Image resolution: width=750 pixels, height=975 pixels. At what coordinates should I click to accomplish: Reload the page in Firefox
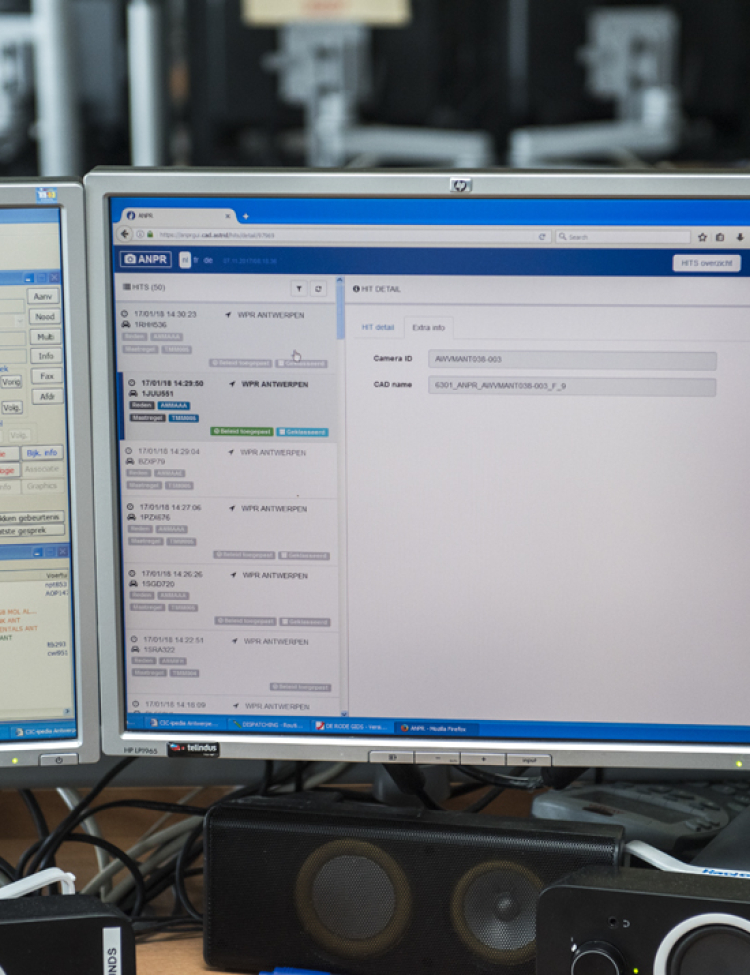click(x=542, y=237)
